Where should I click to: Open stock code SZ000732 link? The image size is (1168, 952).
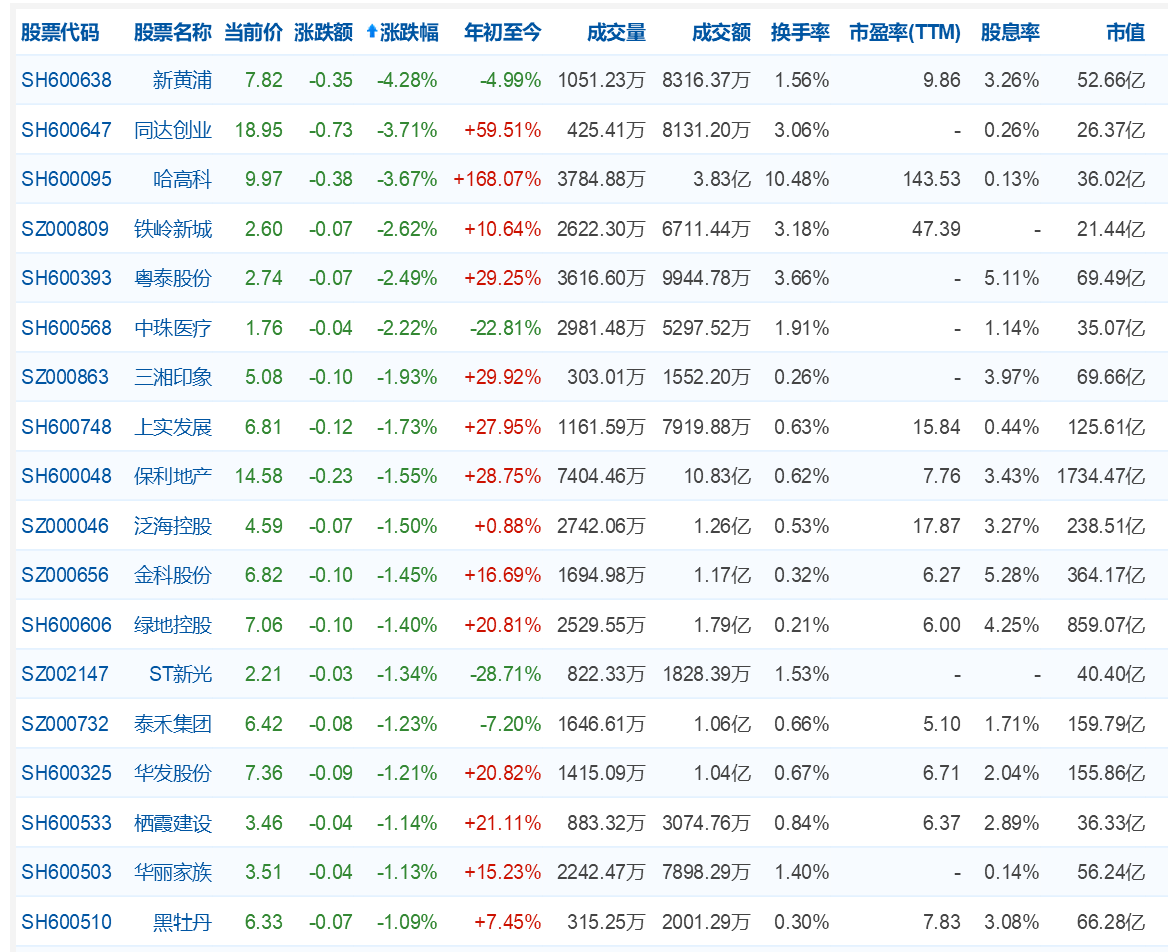coord(65,724)
